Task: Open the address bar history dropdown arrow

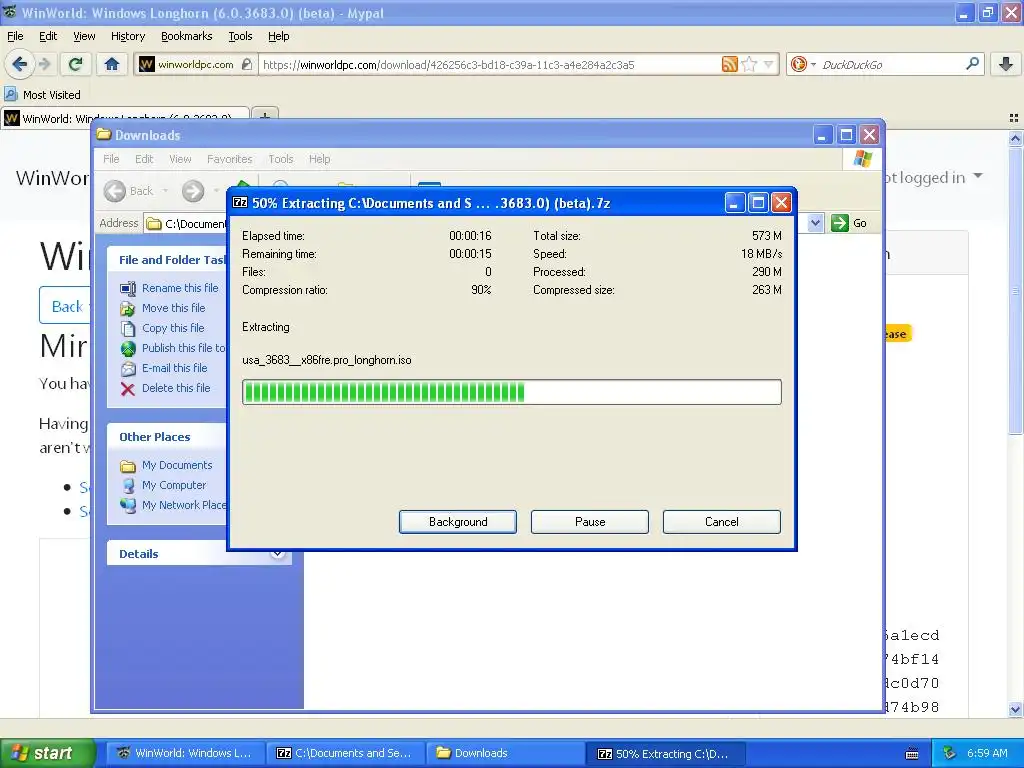Action: [769, 64]
